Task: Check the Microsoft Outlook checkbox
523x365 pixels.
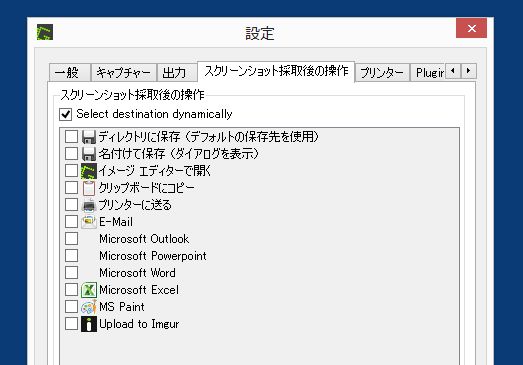Action: tap(71, 239)
